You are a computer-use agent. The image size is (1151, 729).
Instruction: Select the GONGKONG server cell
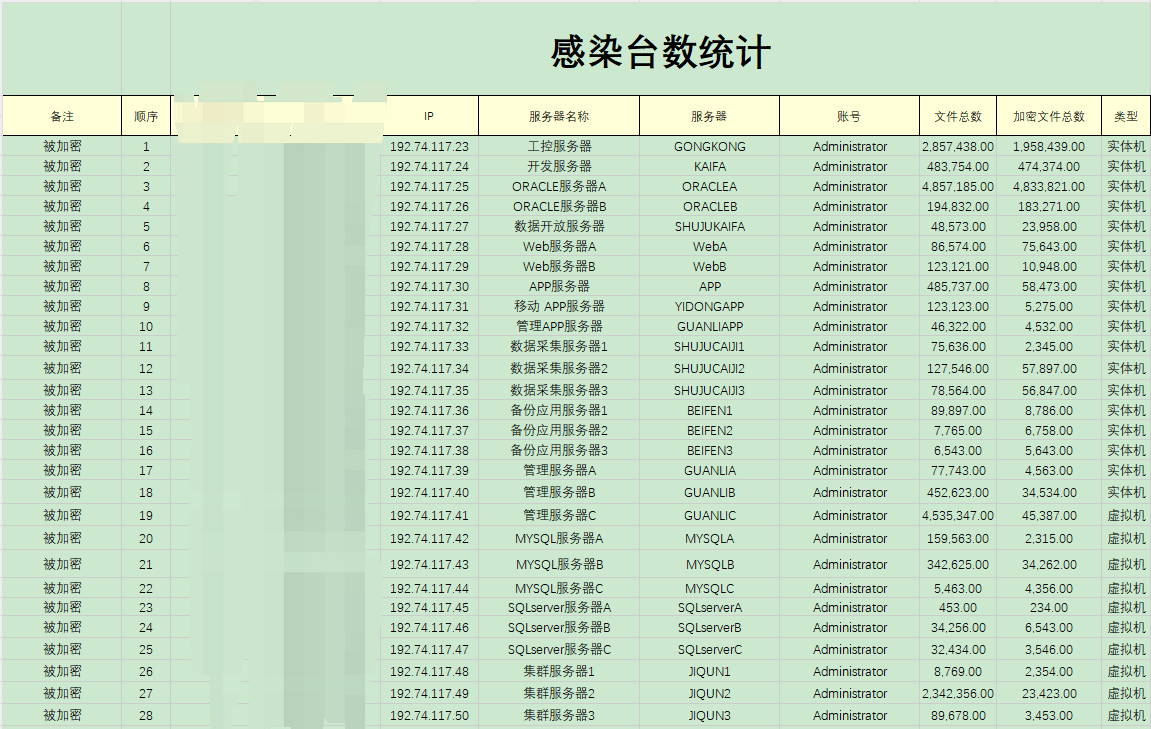pyautogui.click(x=709, y=146)
